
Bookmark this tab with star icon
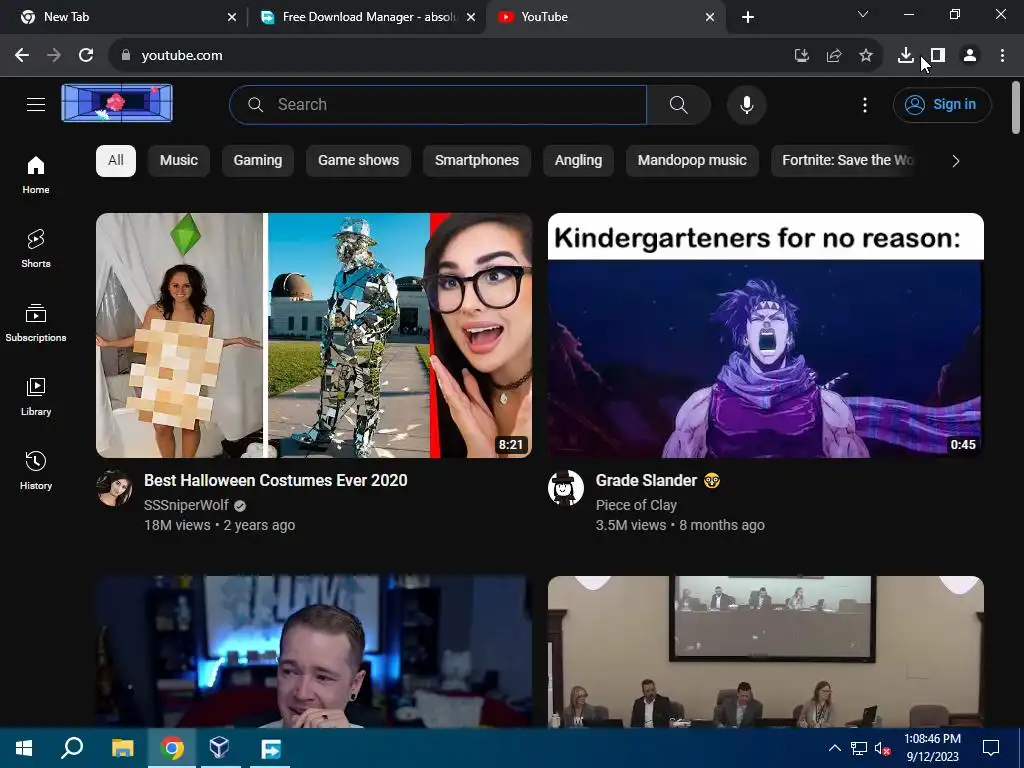coord(865,56)
